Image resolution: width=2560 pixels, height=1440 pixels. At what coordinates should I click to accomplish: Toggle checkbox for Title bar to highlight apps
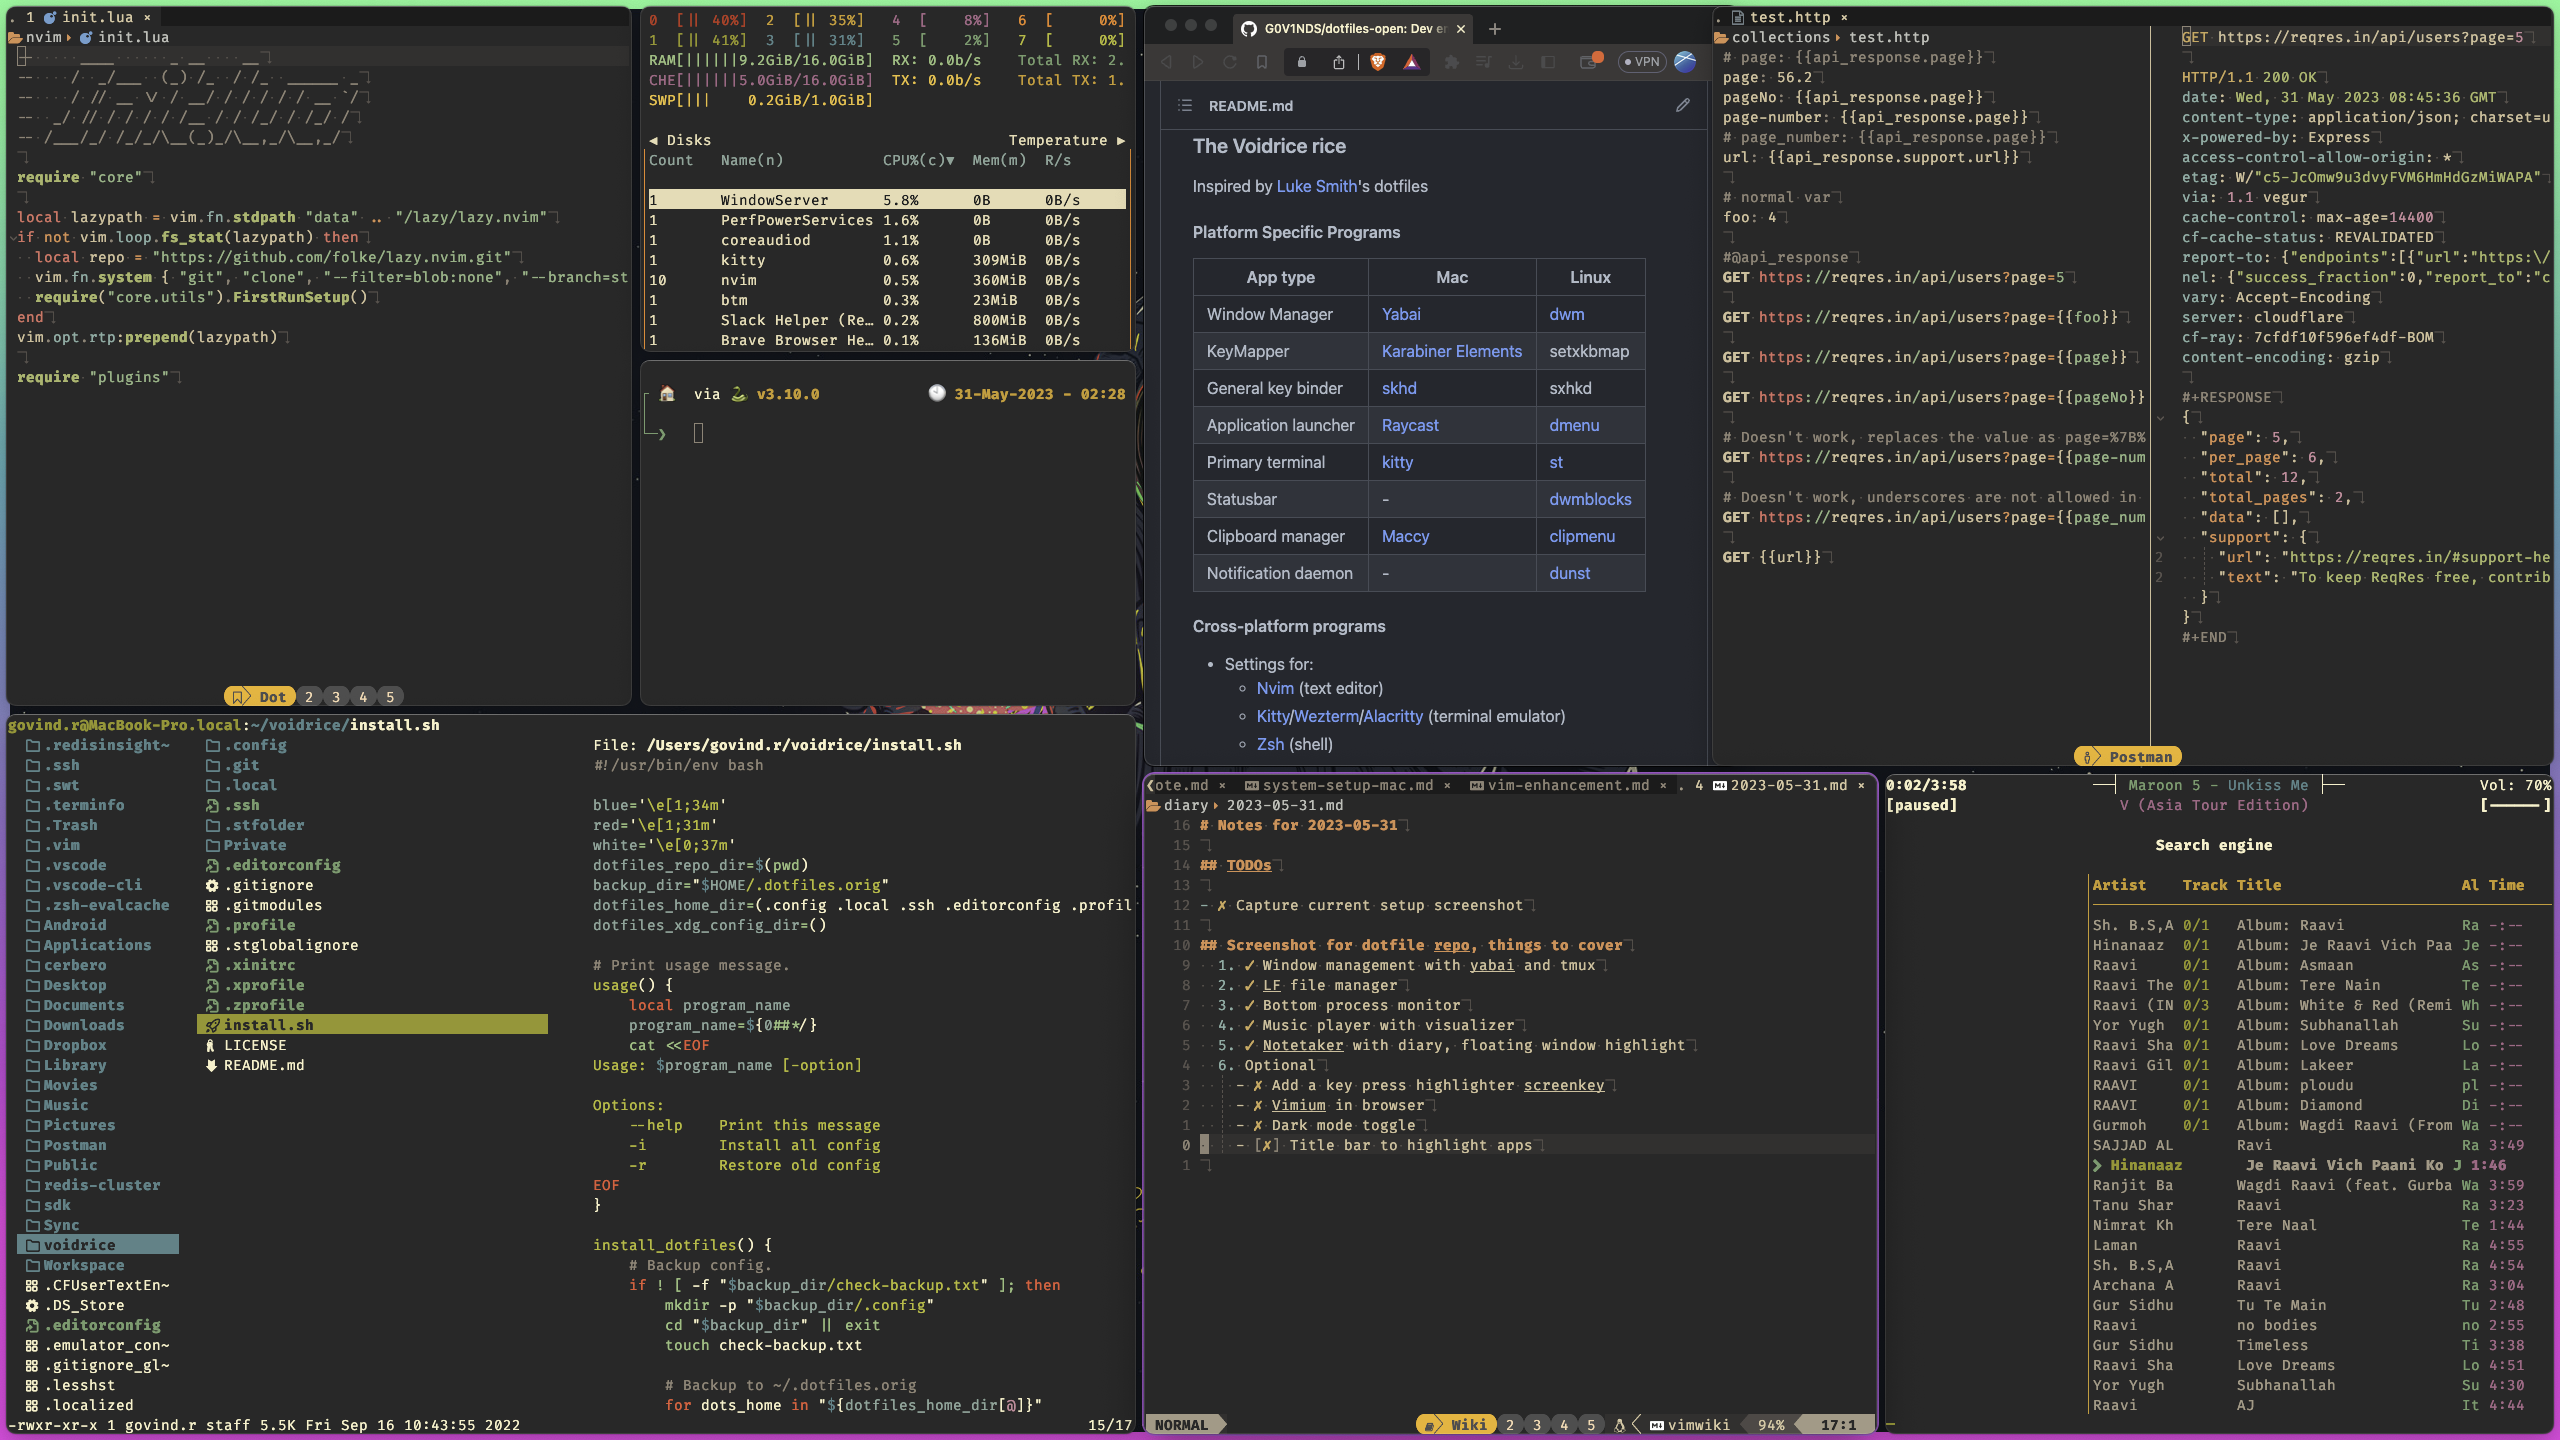pyautogui.click(x=1266, y=1146)
